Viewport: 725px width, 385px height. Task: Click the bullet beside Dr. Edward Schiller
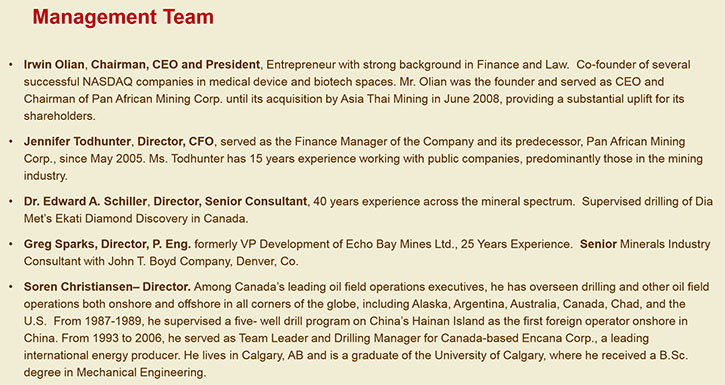pyautogui.click(x=11, y=202)
